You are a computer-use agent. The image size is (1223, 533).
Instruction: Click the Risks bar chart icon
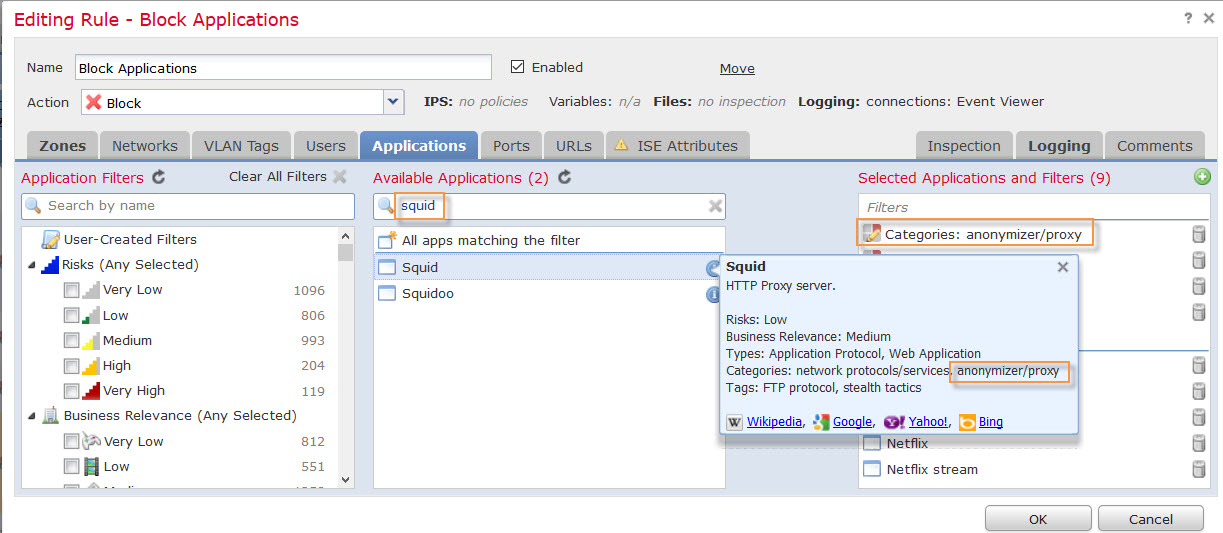pos(50,265)
